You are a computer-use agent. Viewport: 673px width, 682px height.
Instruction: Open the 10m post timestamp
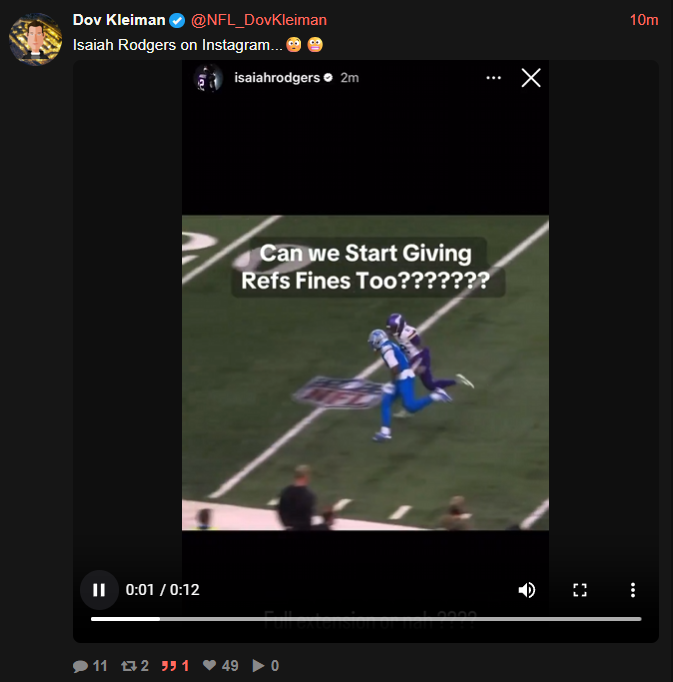[644, 20]
